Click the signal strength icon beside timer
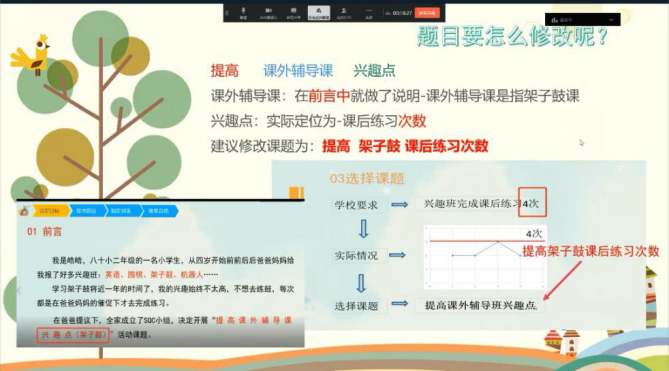 388,13
